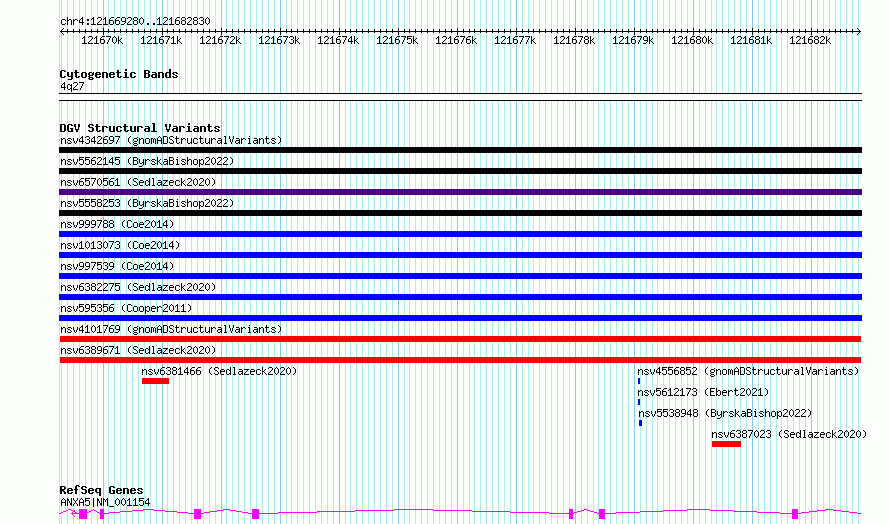
Task: Click the Cytogenetic Bands track heading
Action: coord(119,74)
